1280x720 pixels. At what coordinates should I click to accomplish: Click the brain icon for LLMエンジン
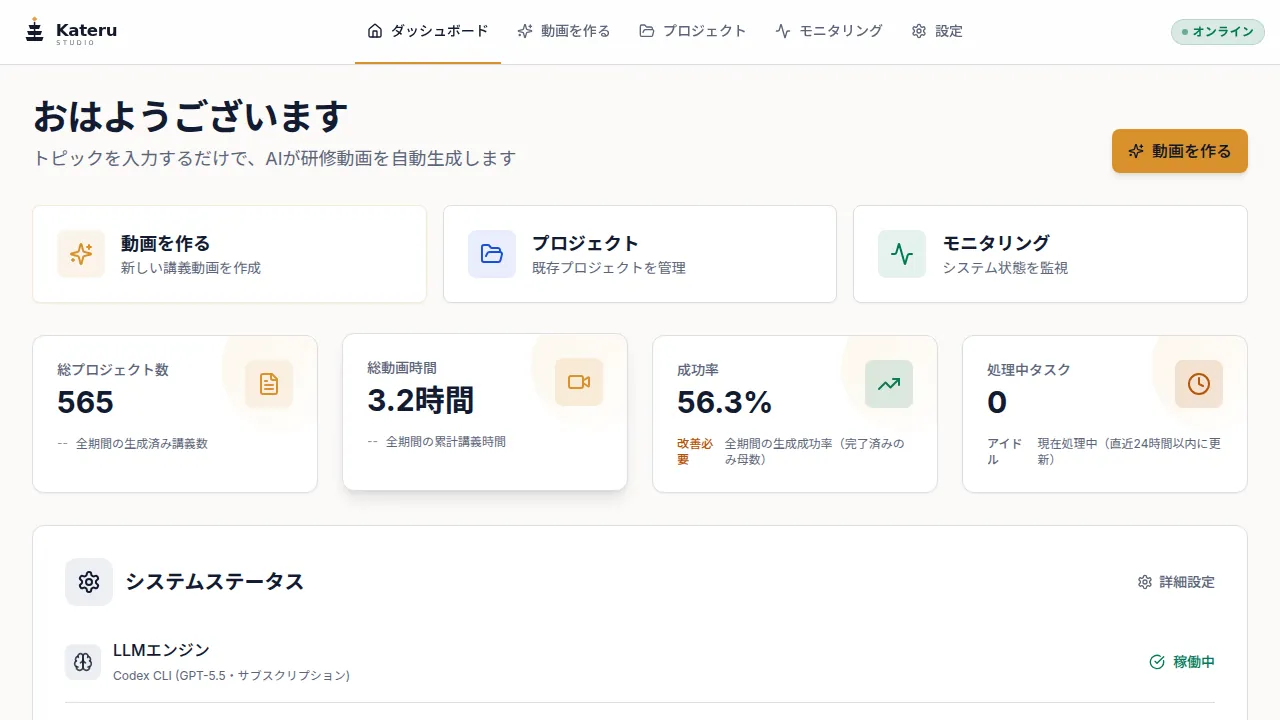83,662
